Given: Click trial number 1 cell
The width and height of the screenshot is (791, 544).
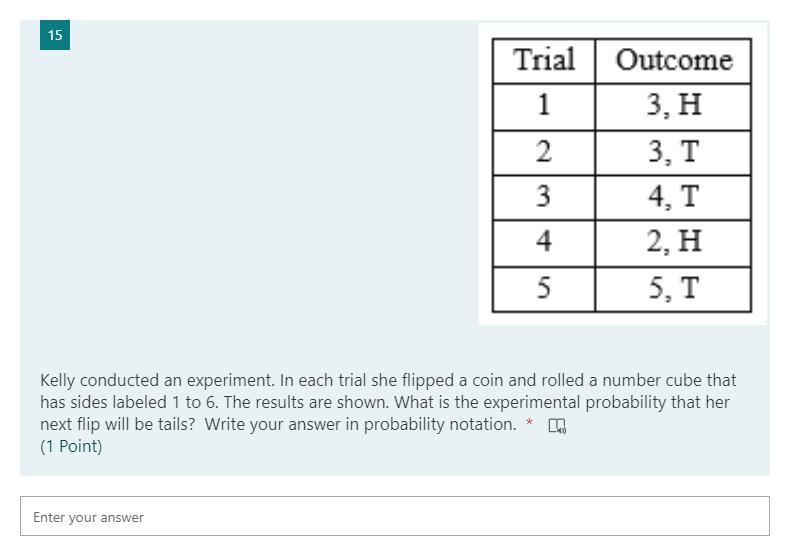Looking at the screenshot, I should click(544, 105).
